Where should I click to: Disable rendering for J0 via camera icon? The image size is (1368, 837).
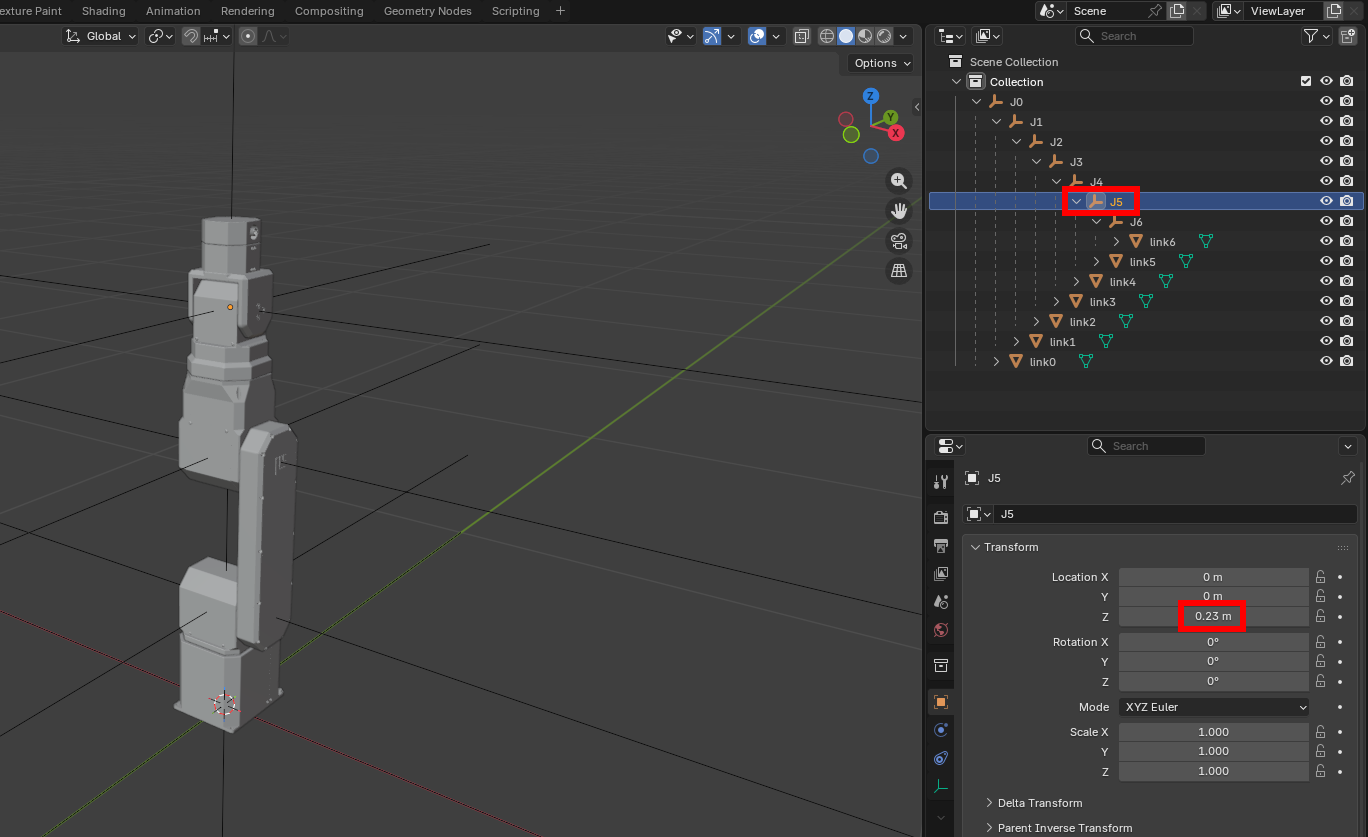[1347, 101]
